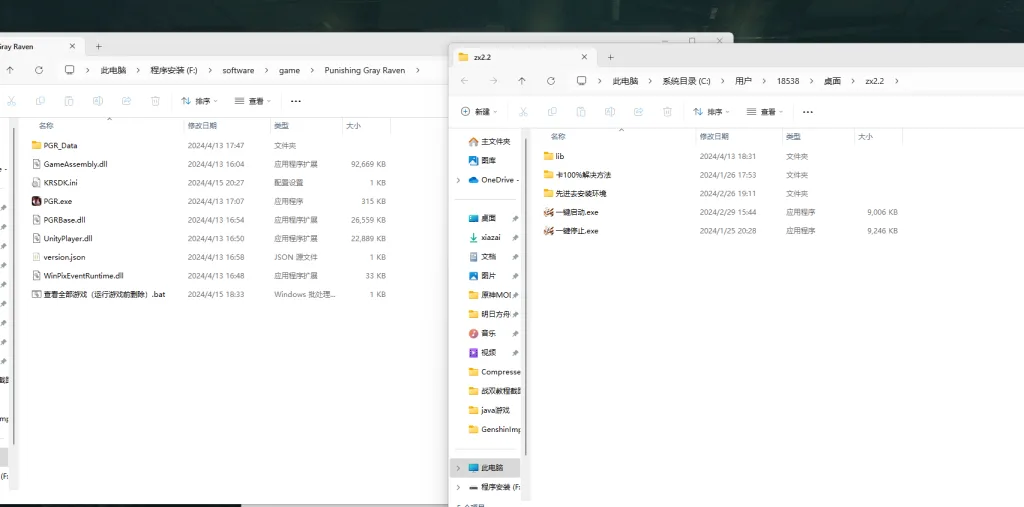Screen dimensions: 1024x507
Task: Click Delete icon in Punishing Gray Raven window
Action: coord(155,101)
